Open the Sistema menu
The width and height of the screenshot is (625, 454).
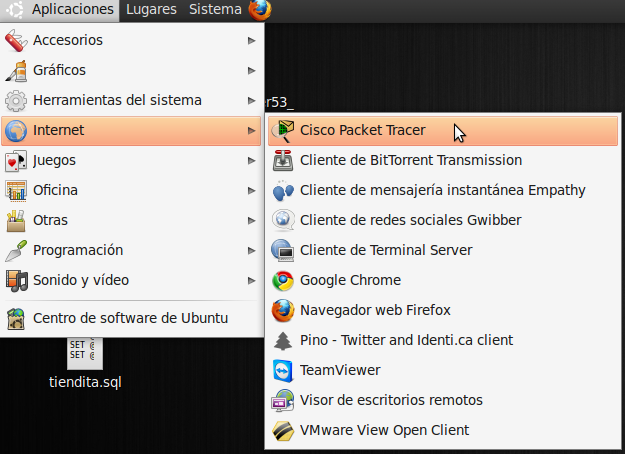pyautogui.click(x=215, y=10)
